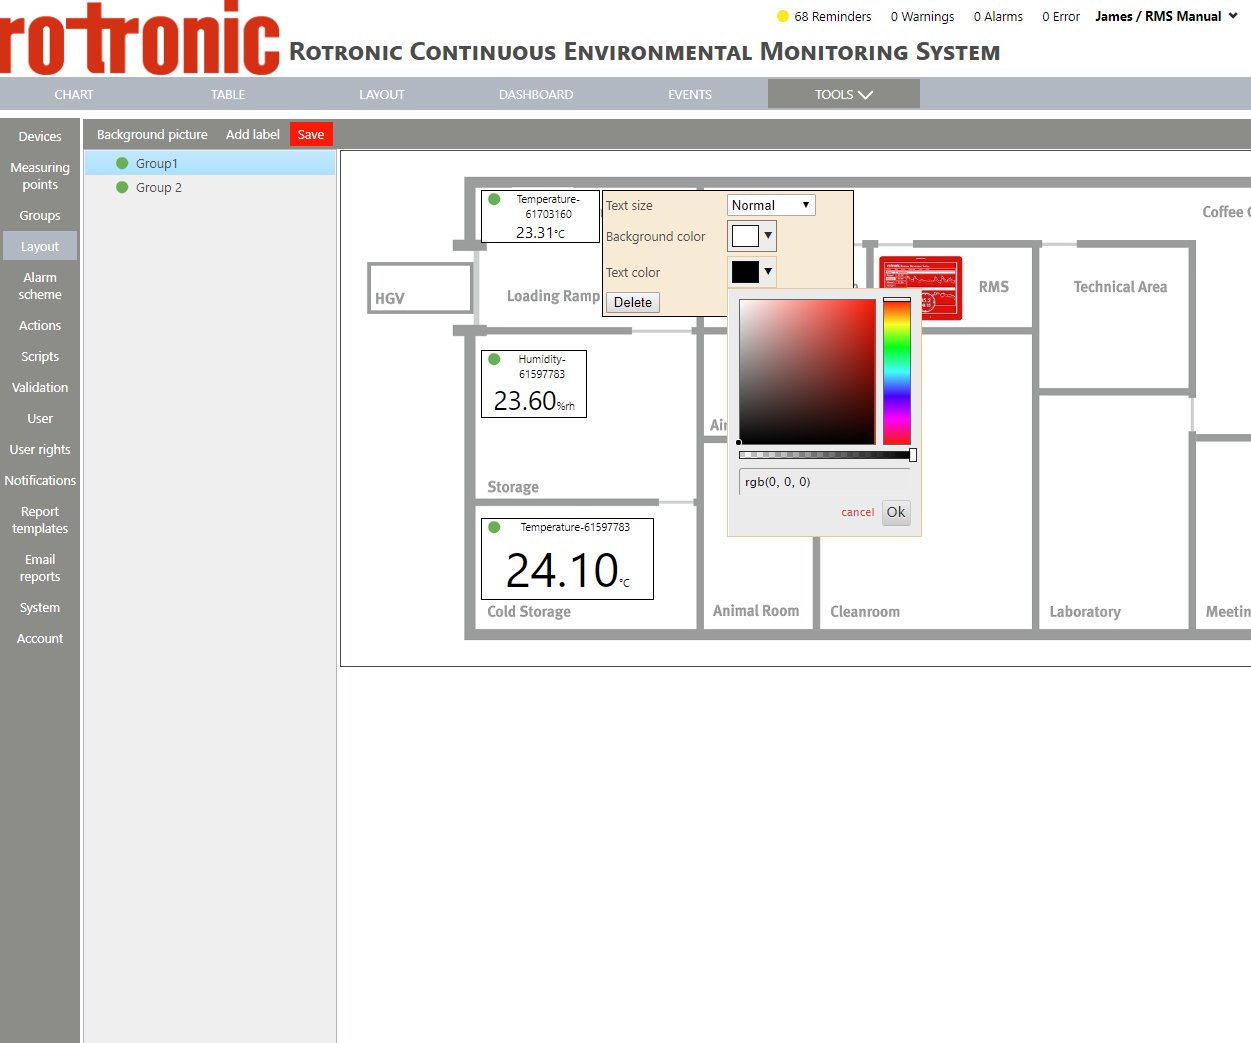Select the Group1 tree row
This screenshot has height=1043, width=1251.
[x=210, y=163]
